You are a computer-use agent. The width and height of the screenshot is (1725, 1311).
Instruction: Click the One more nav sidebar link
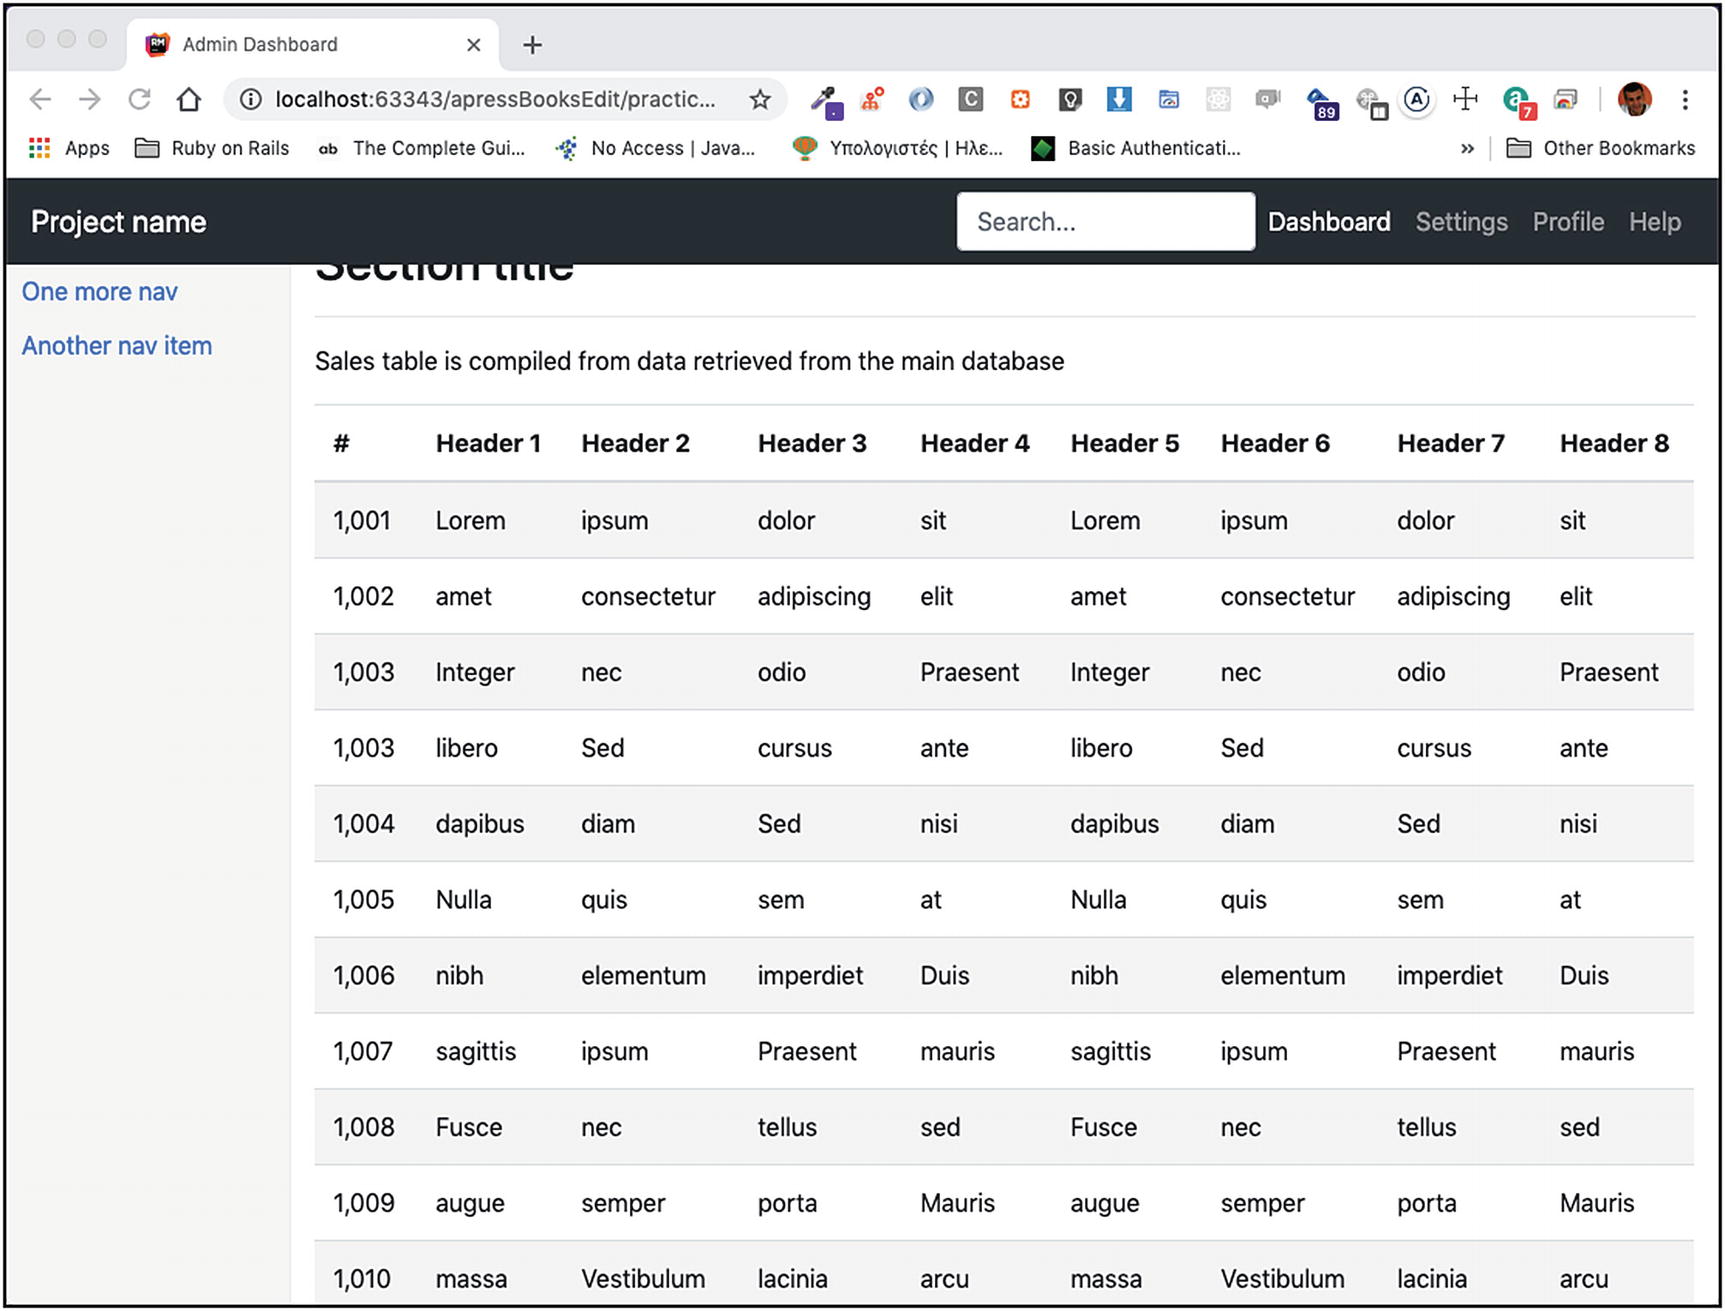pyautogui.click(x=100, y=291)
